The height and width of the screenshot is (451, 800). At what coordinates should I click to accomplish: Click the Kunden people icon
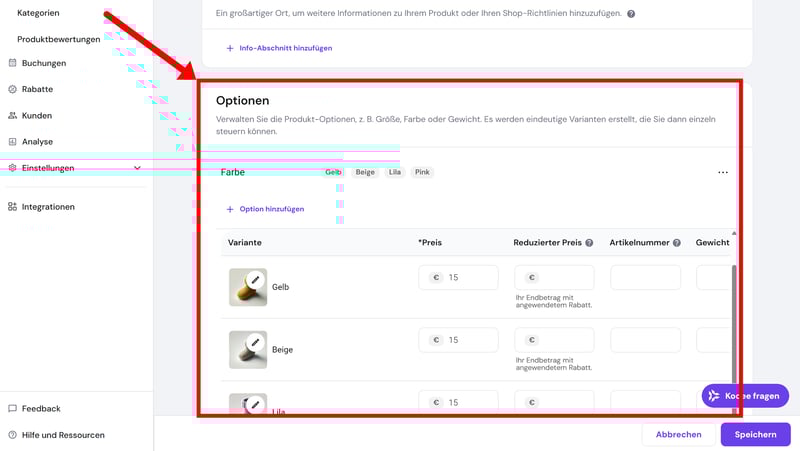pyautogui.click(x=12, y=115)
